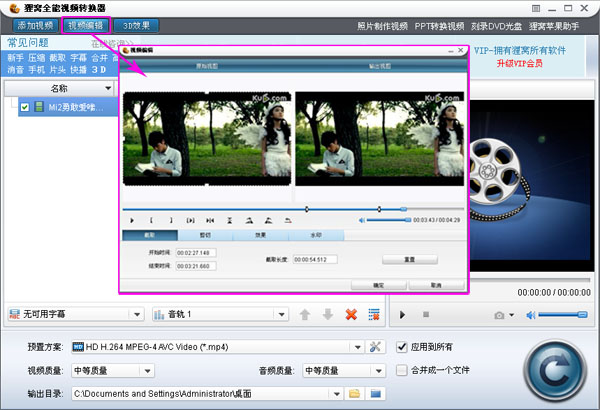Uncheck the Mi2 video file checkbox
The height and width of the screenshot is (410, 600).
click(x=25, y=107)
